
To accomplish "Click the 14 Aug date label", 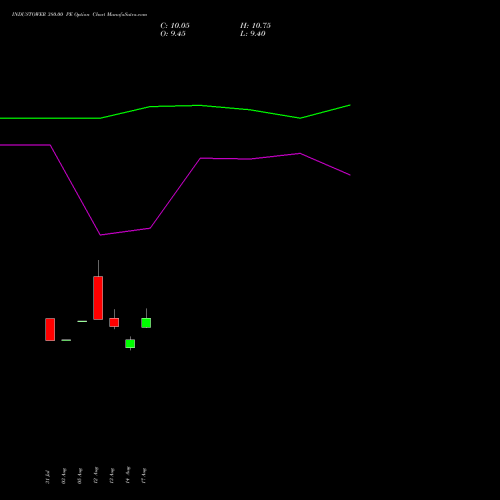I will pyautogui.click(x=128, y=475).
